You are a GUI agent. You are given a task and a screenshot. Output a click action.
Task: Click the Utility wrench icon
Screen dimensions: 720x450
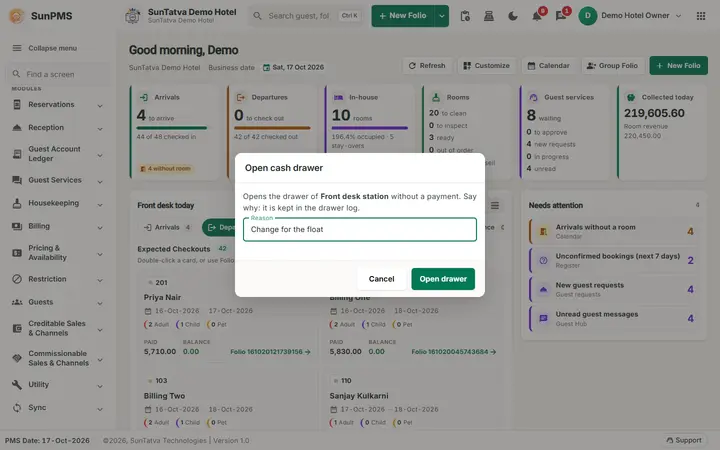[x=17, y=384]
